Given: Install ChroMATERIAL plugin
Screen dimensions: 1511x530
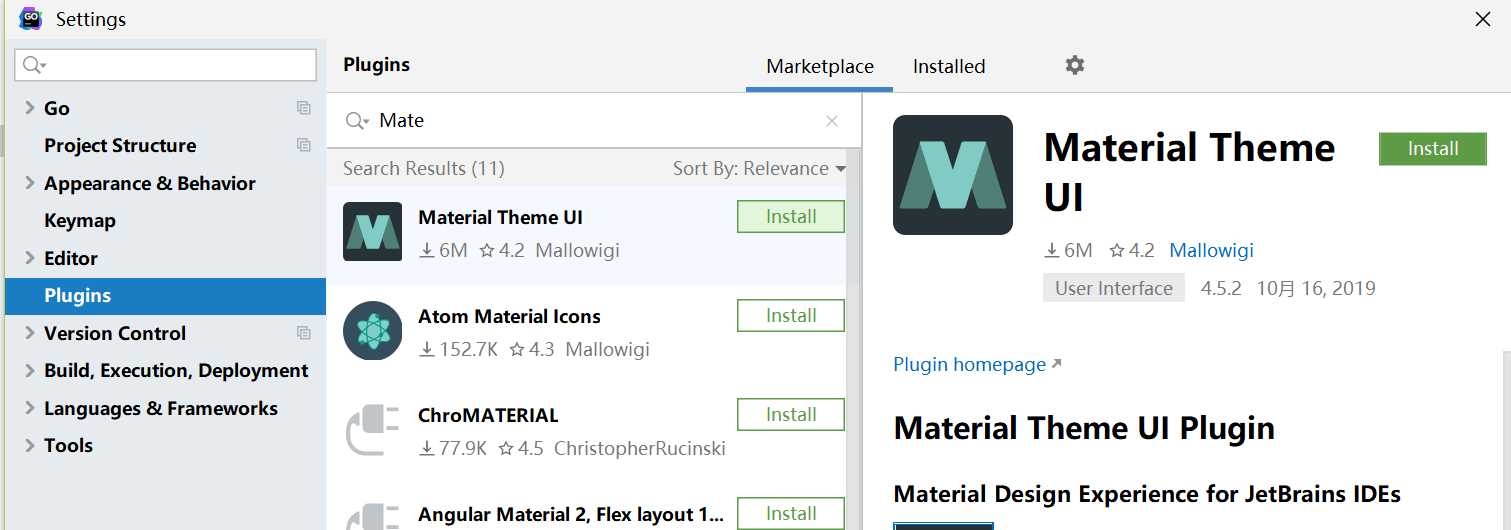Looking at the screenshot, I should 791,414.
